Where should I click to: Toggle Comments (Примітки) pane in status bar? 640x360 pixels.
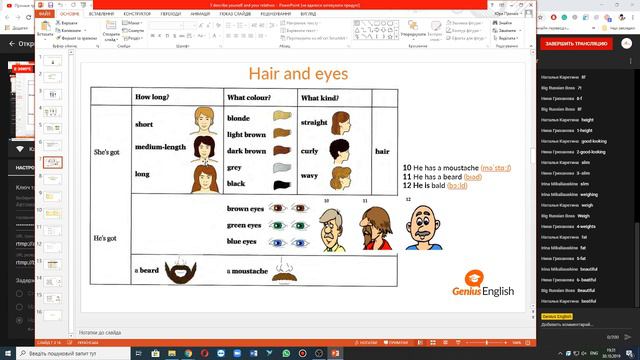pyautogui.click(x=396, y=343)
